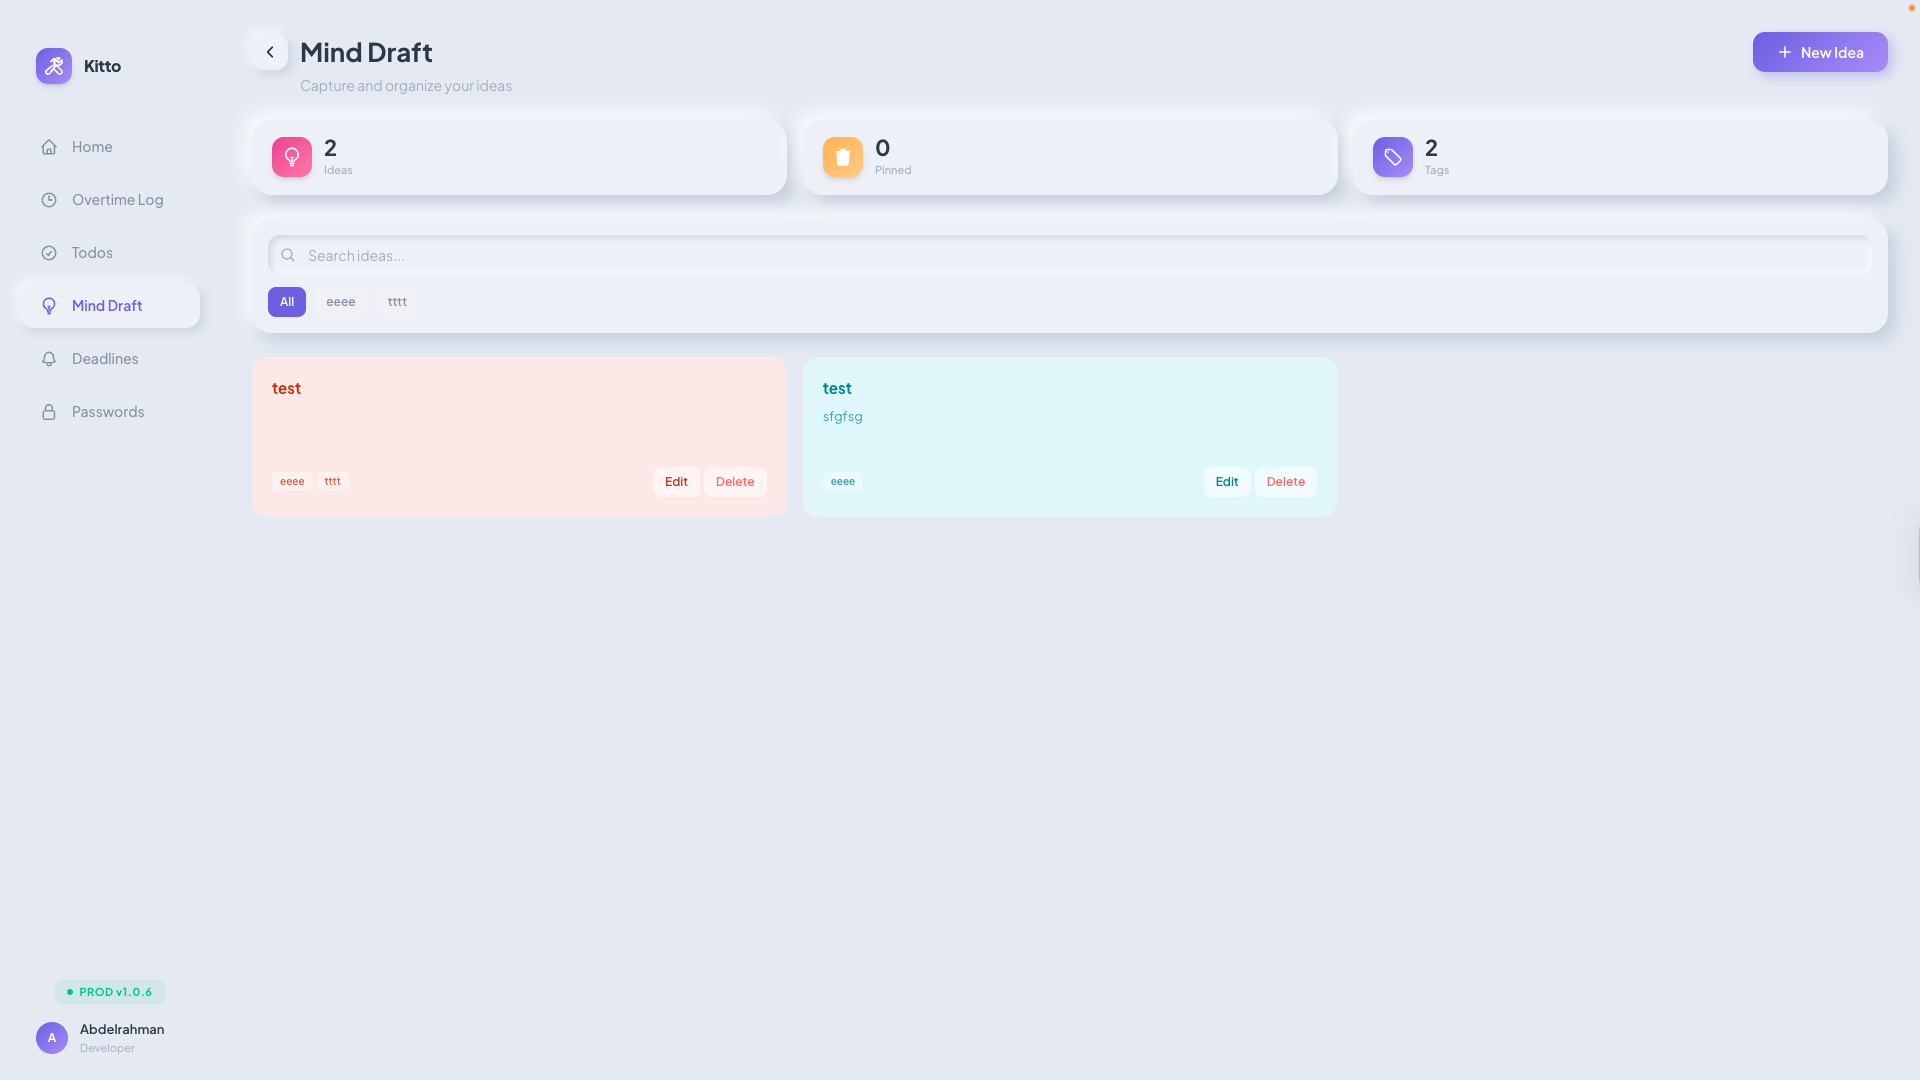Click the pink lightbulb Ideas icon
This screenshot has height=1080, width=1920.
292,157
